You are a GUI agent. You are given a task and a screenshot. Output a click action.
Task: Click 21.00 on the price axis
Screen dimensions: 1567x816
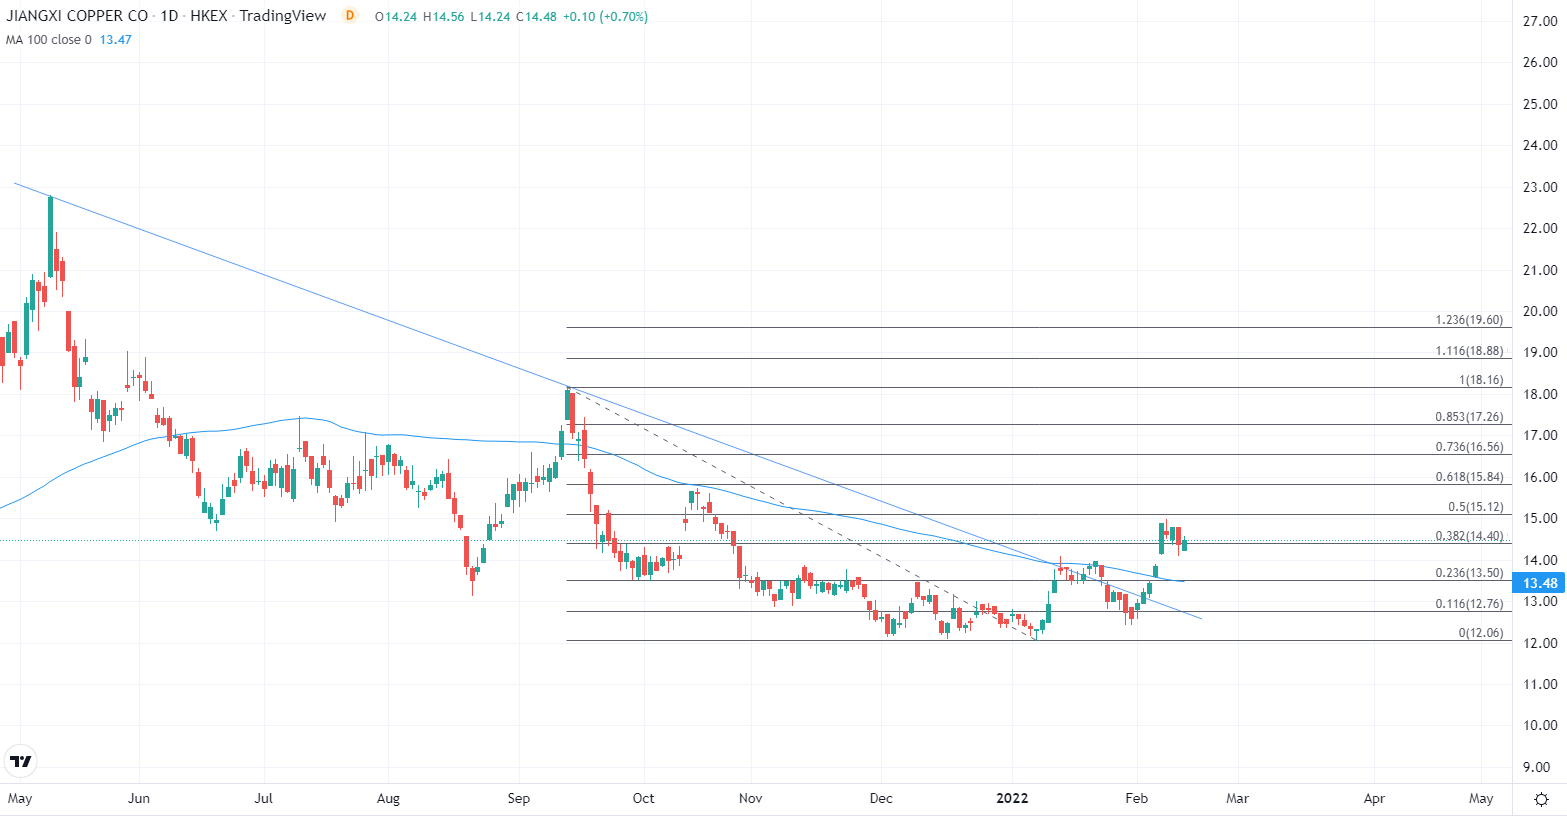point(1540,270)
